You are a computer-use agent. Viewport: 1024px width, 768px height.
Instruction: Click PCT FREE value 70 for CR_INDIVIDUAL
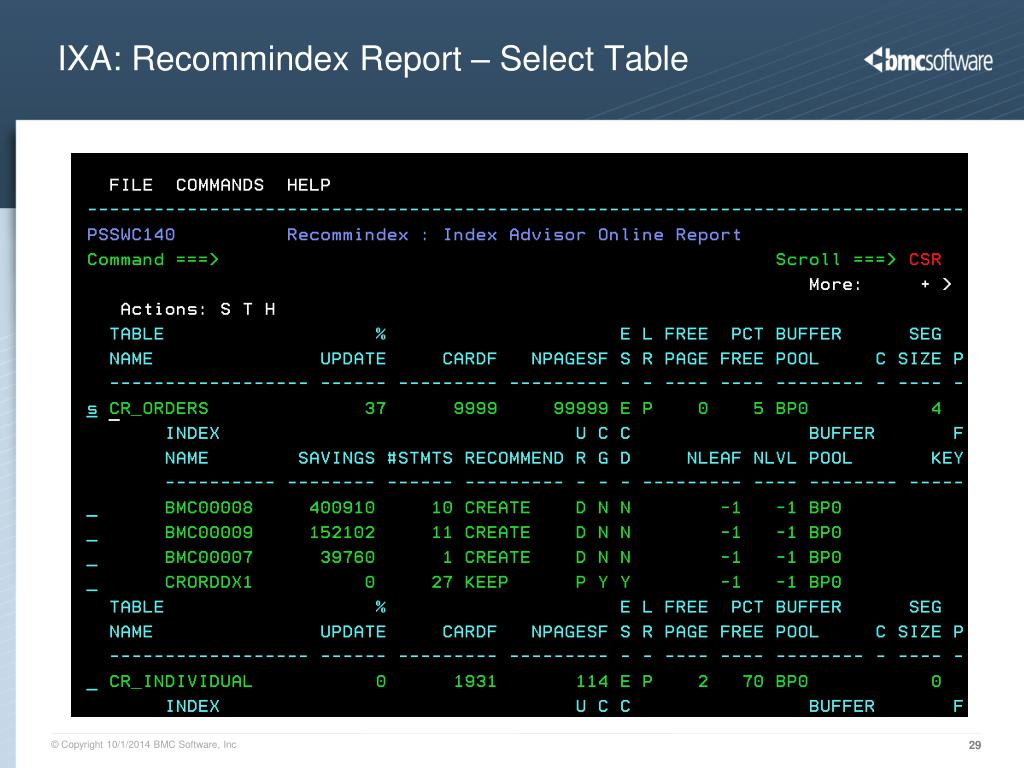752,681
